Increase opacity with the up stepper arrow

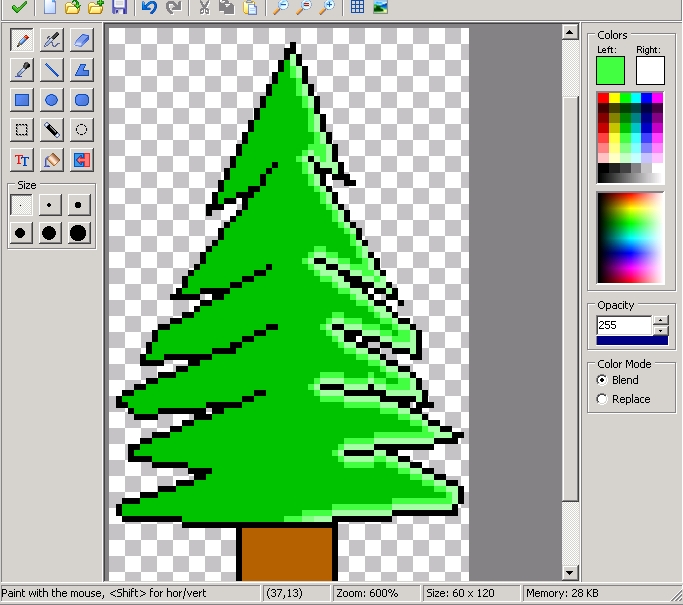pos(660,320)
